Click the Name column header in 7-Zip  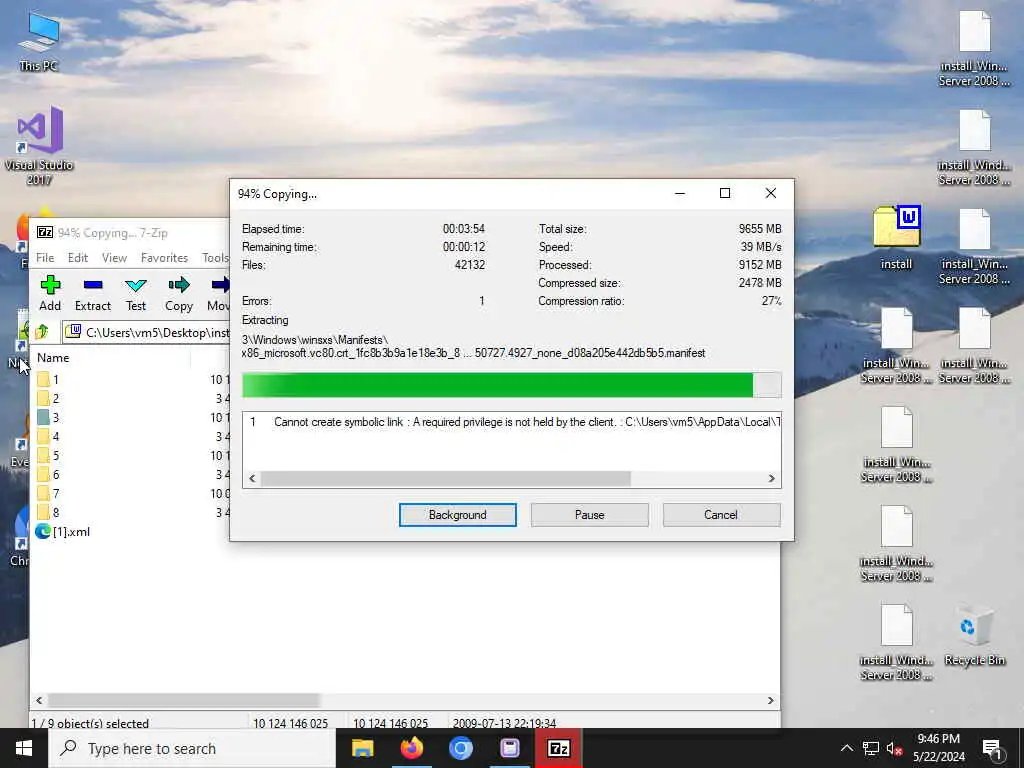pos(53,358)
